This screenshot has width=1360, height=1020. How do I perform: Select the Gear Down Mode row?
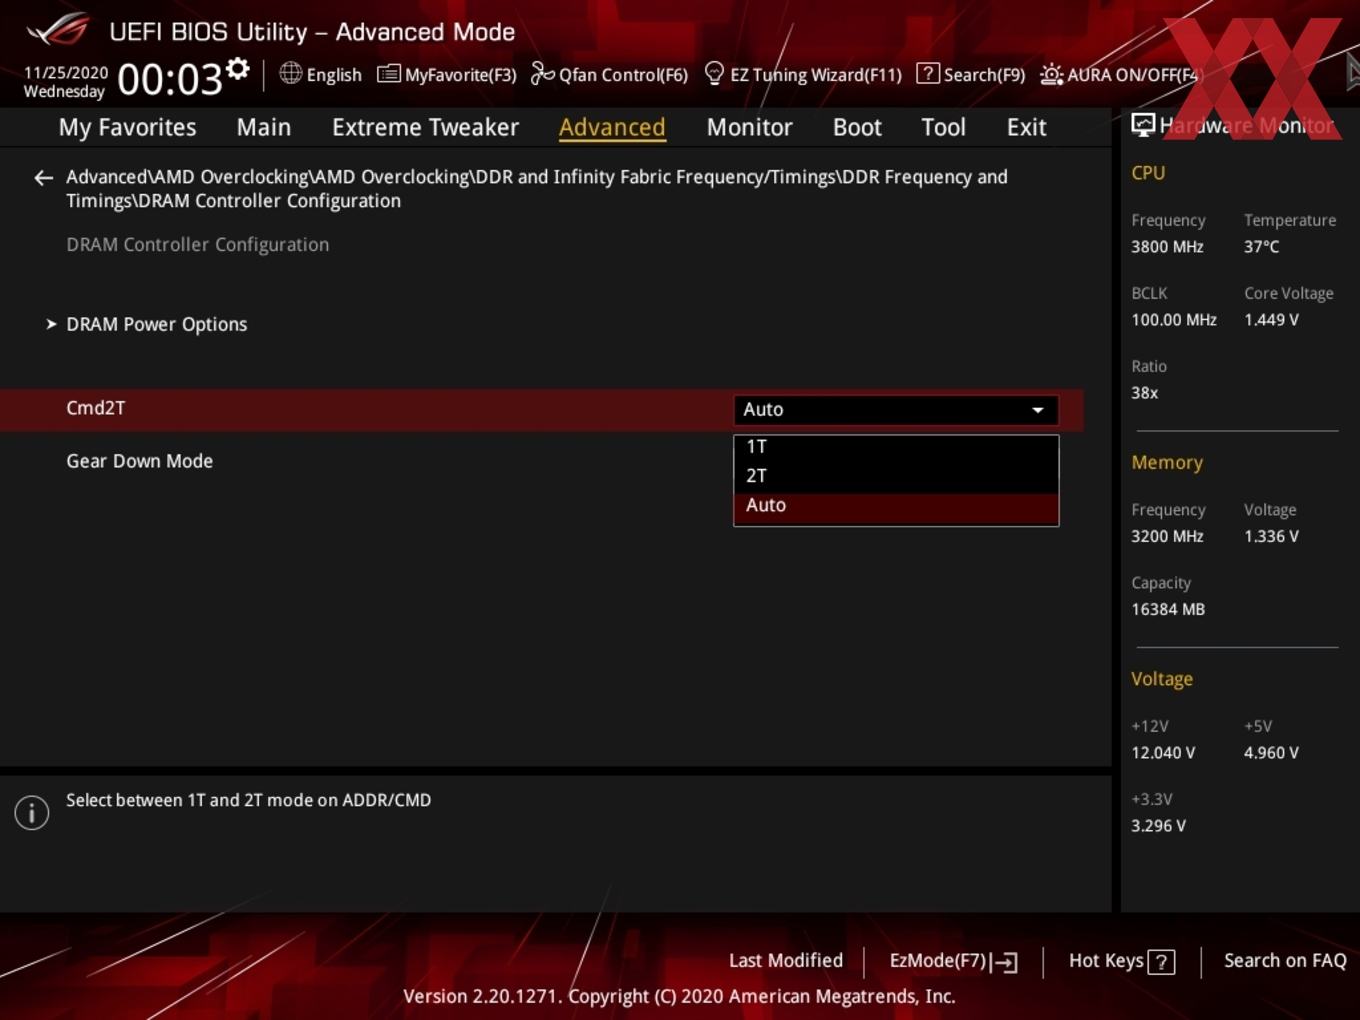541,461
